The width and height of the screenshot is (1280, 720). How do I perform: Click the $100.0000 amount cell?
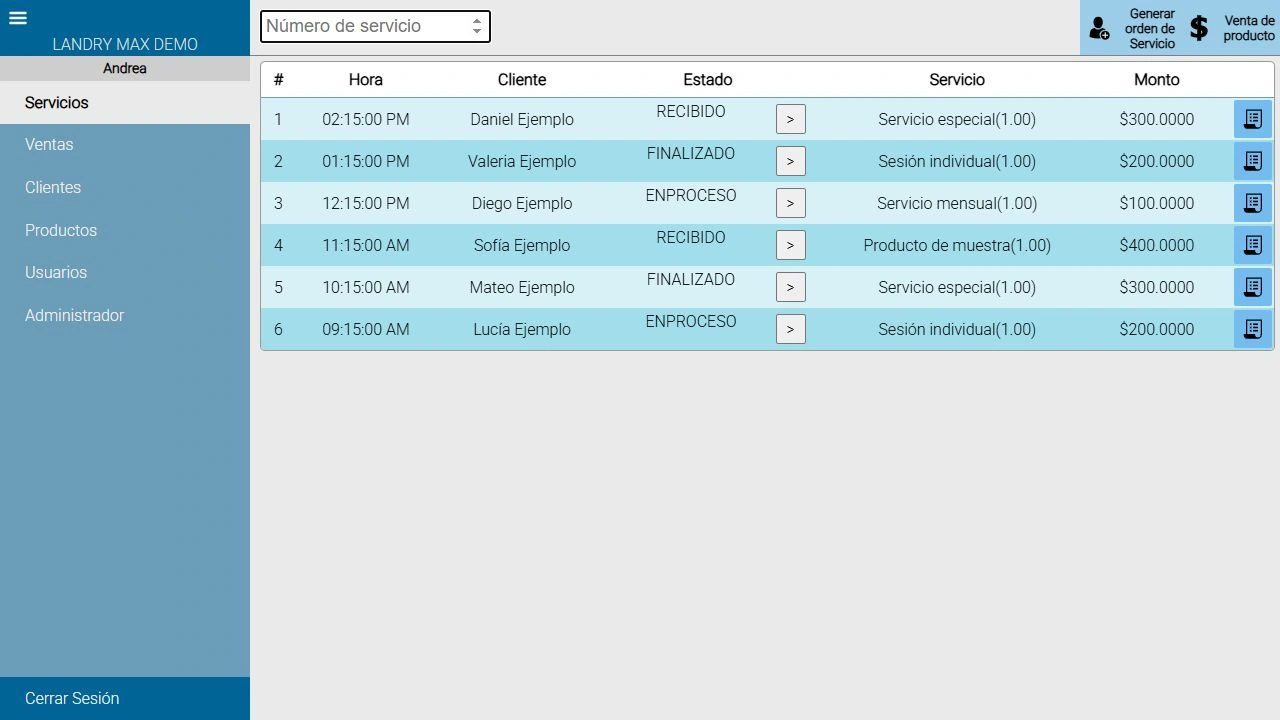[1157, 203]
